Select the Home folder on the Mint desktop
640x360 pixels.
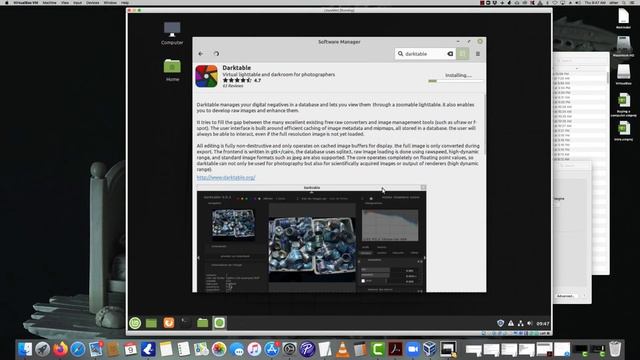click(x=172, y=70)
